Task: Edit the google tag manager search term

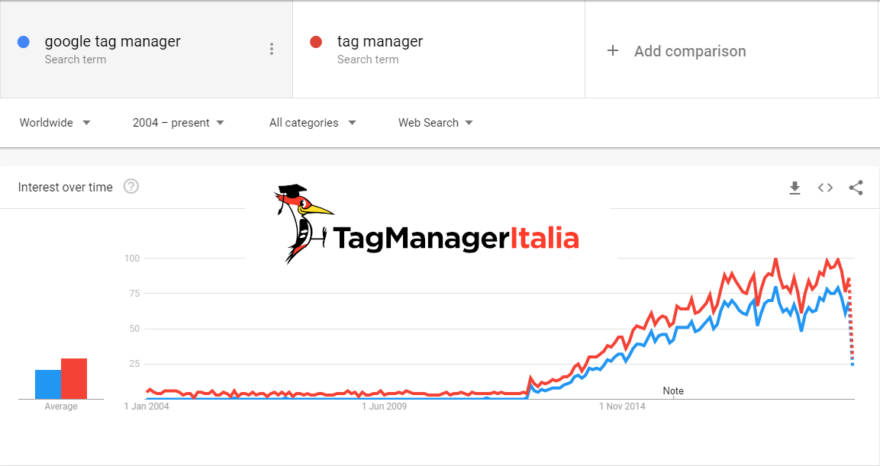Action: 113,42
